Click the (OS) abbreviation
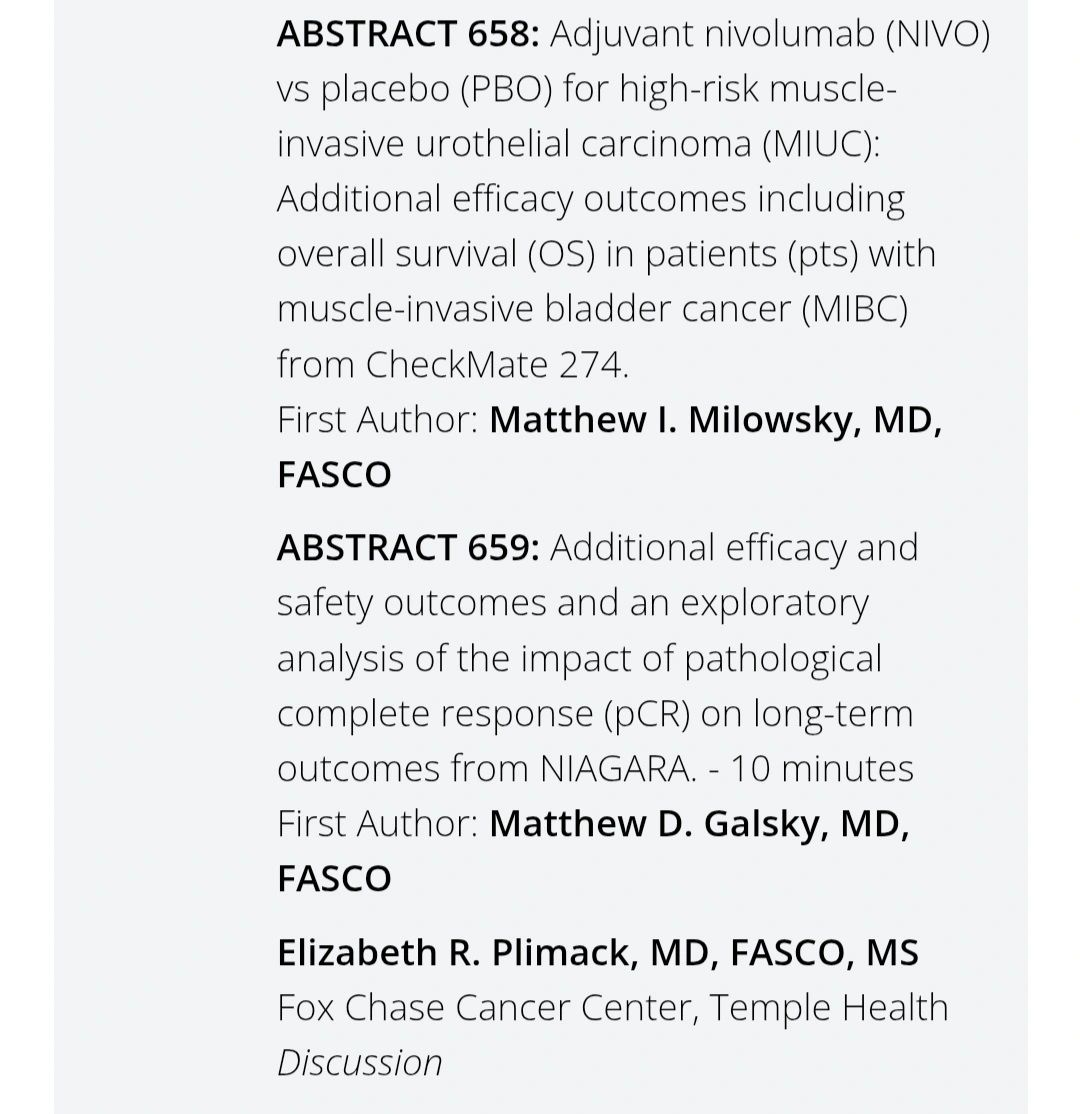This screenshot has width=1080, height=1114. [x=561, y=255]
